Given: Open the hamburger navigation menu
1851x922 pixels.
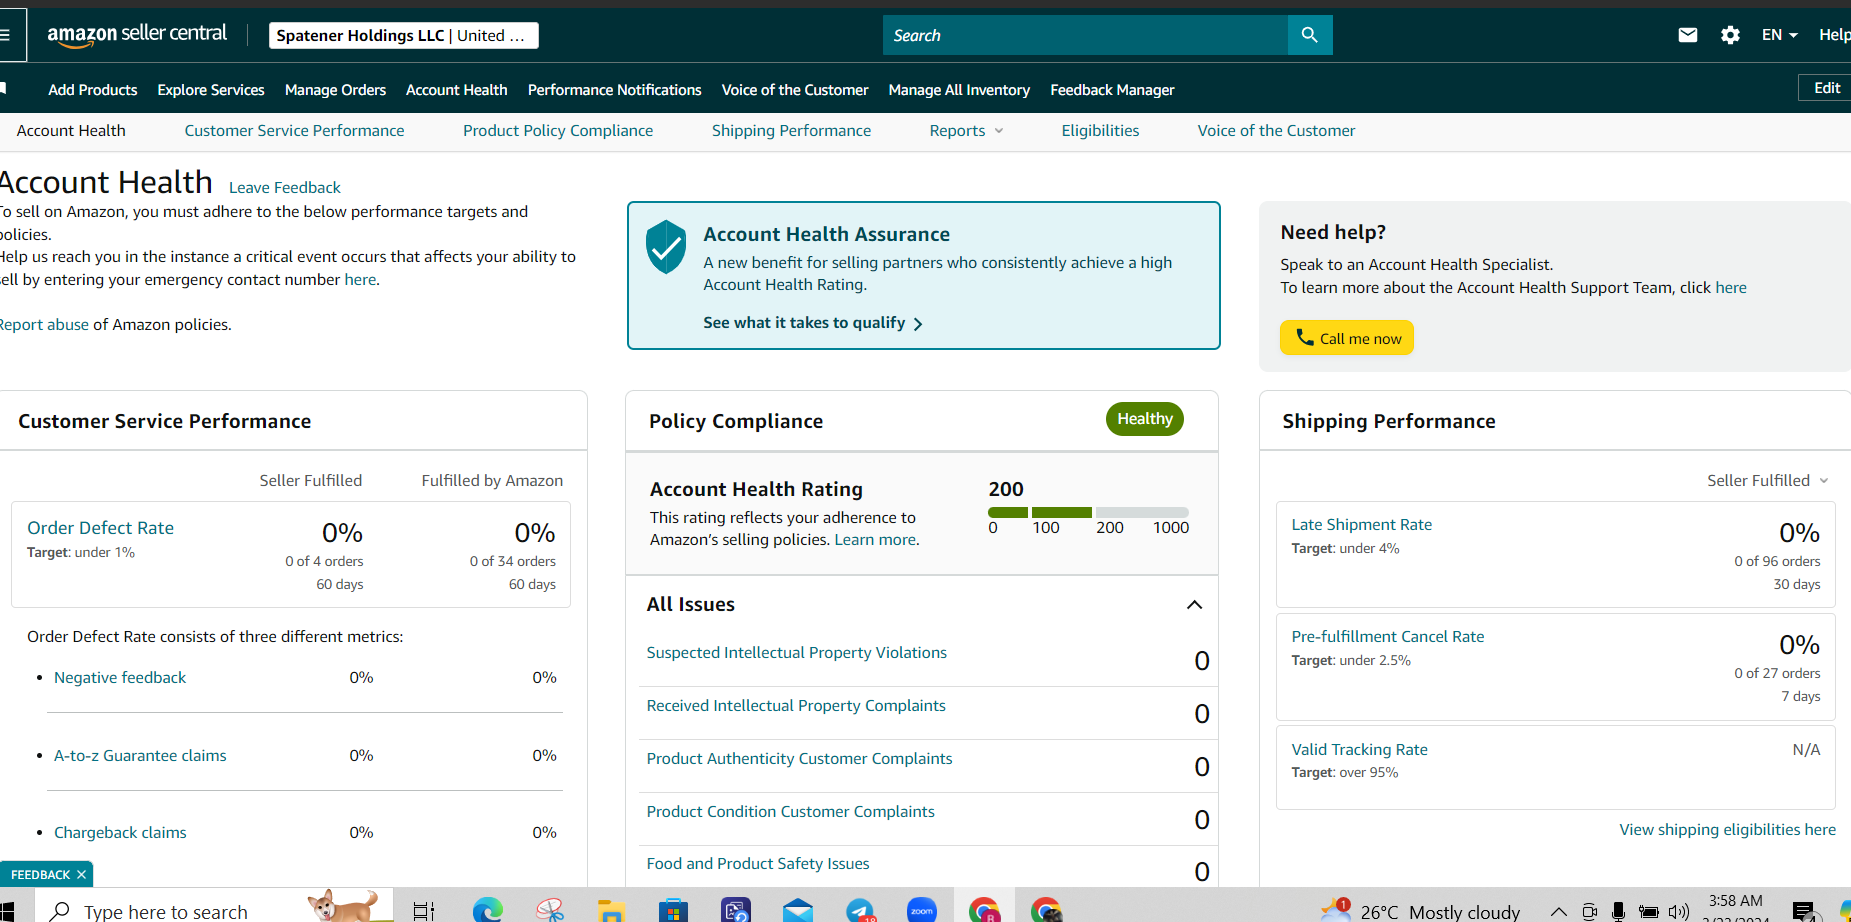Looking at the screenshot, I should 5,35.
